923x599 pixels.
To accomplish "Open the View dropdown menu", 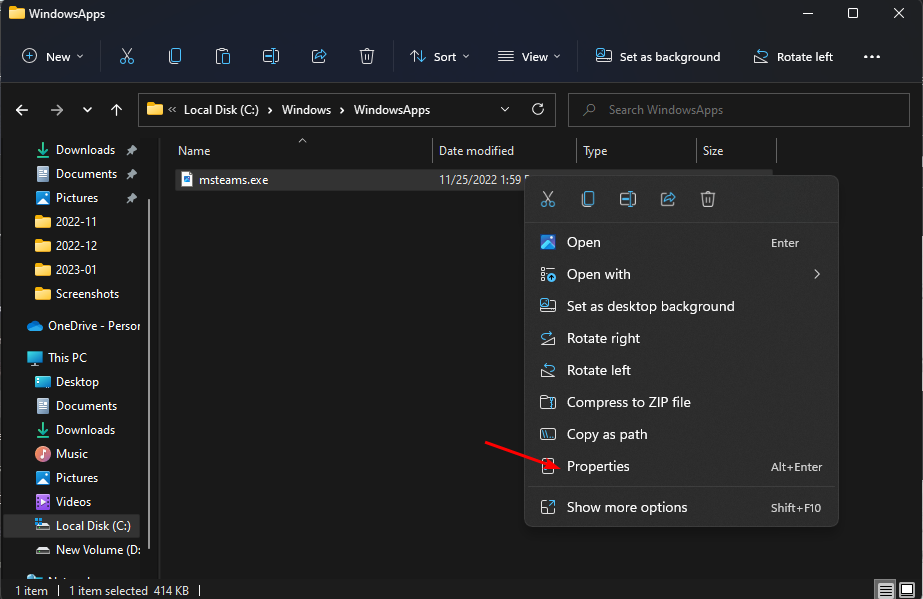I will pyautogui.click(x=529, y=56).
